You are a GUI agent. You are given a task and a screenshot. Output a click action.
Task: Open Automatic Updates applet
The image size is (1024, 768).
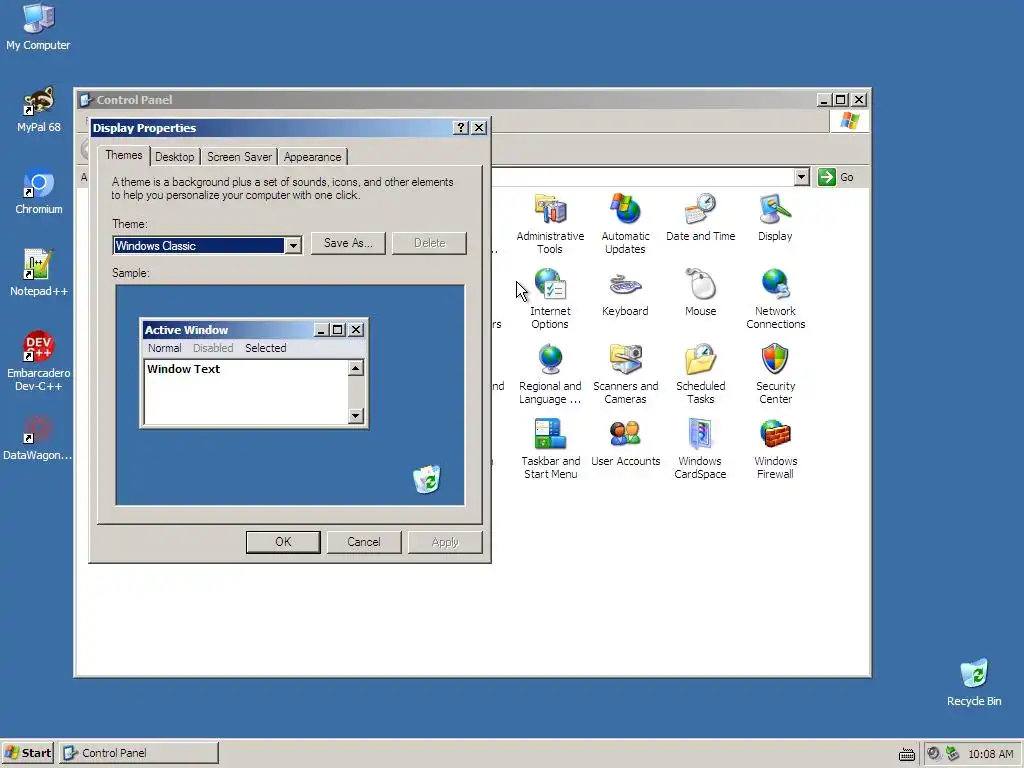[625, 223]
